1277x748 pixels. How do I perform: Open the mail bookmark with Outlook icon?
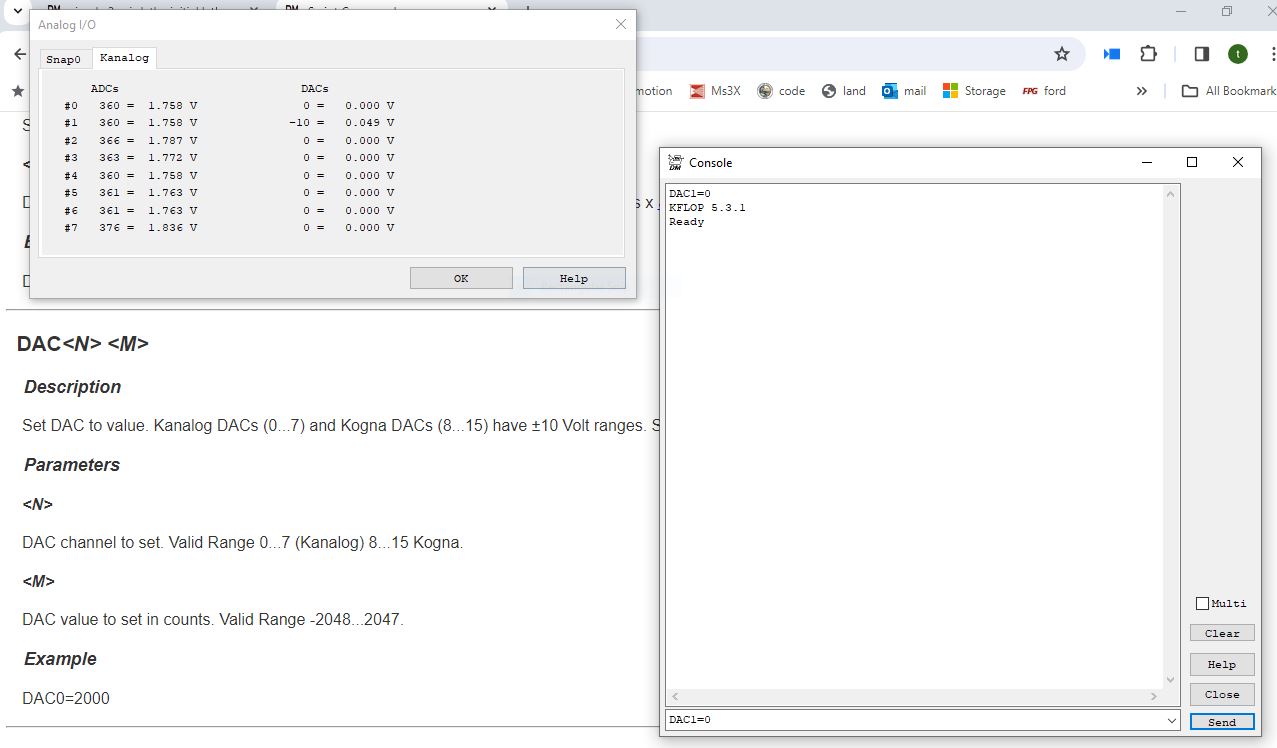pos(904,91)
